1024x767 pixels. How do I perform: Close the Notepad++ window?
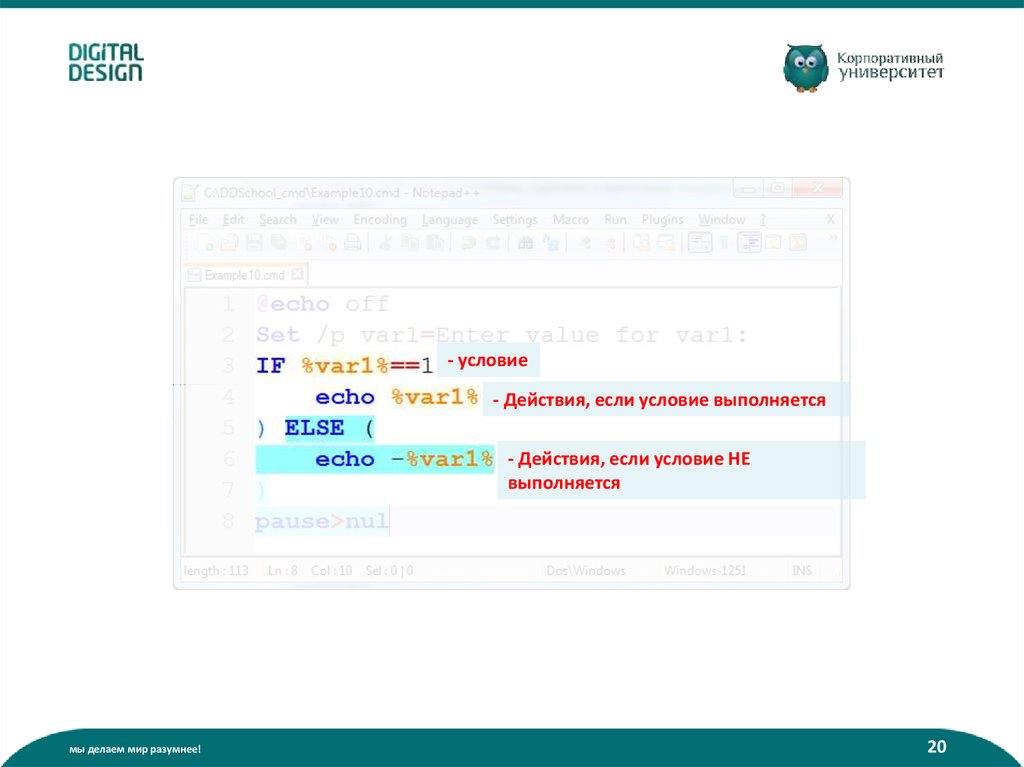point(818,188)
